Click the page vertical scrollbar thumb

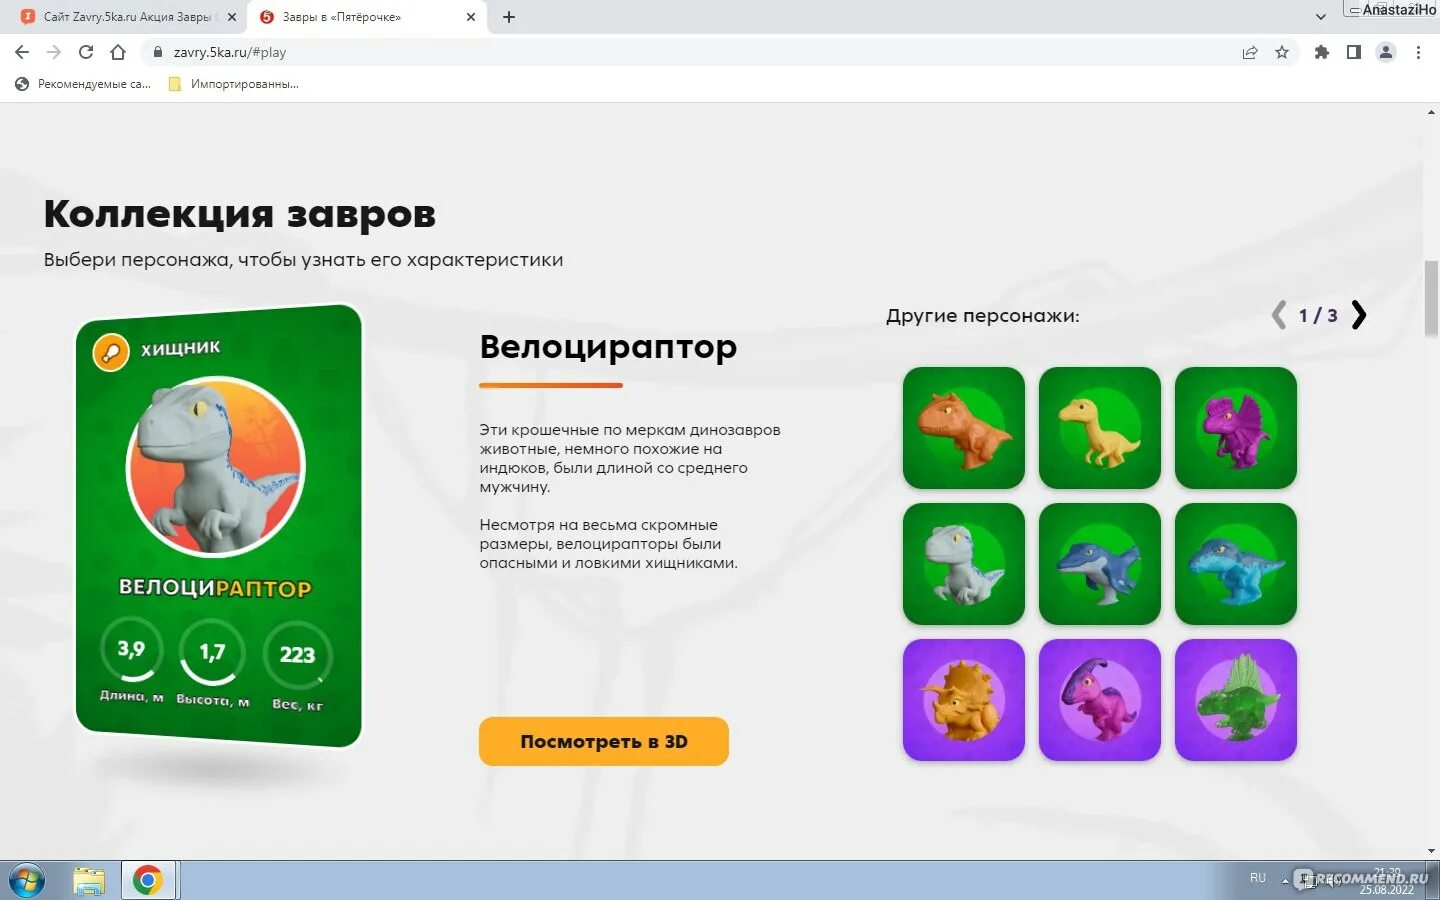tap(1431, 298)
